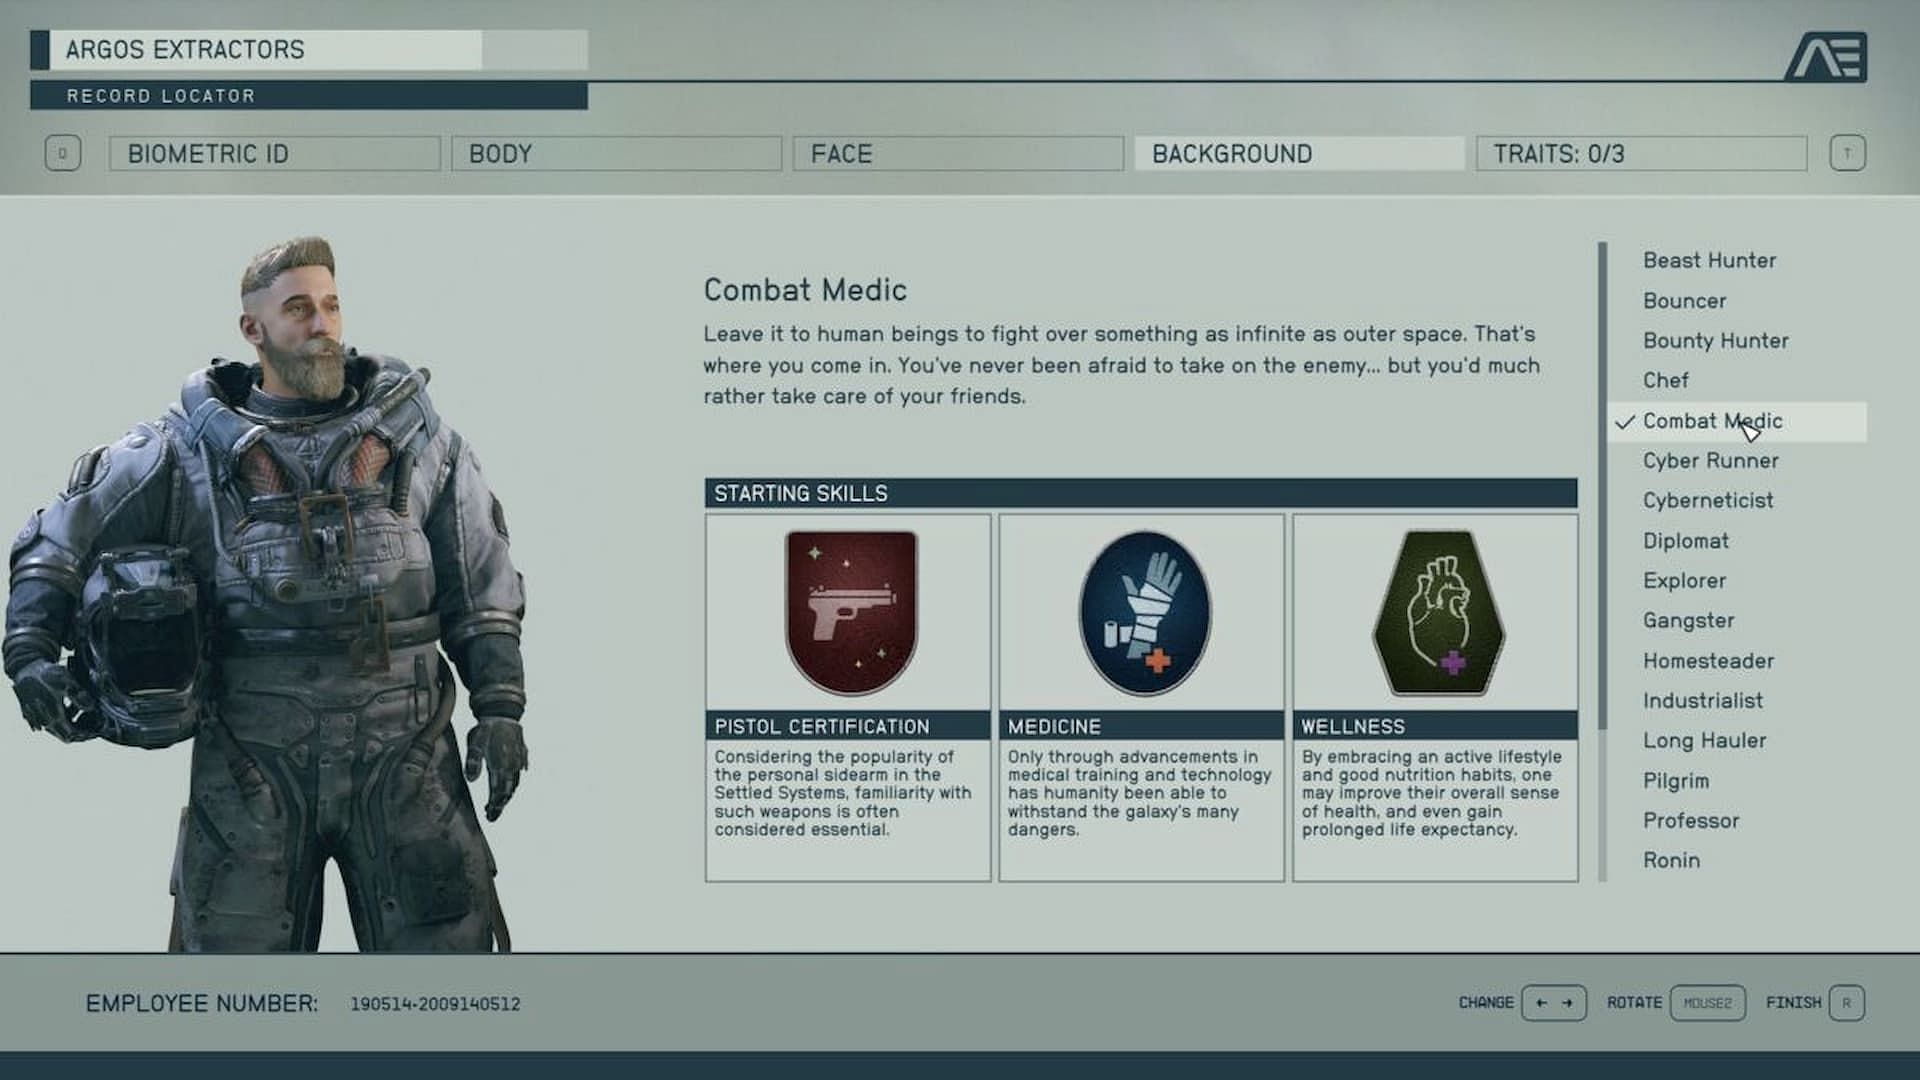Viewport: 1920px width, 1080px height.
Task: Check the Combat Medic checkmark toggle
Action: point(1623,419)
